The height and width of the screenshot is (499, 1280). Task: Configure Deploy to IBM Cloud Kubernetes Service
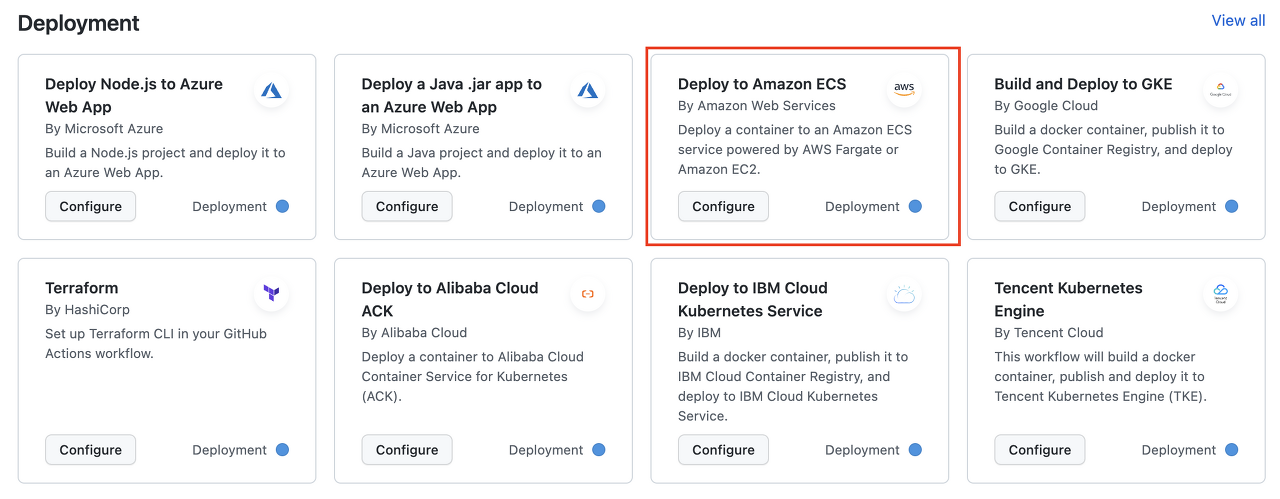tap(723, 450)
